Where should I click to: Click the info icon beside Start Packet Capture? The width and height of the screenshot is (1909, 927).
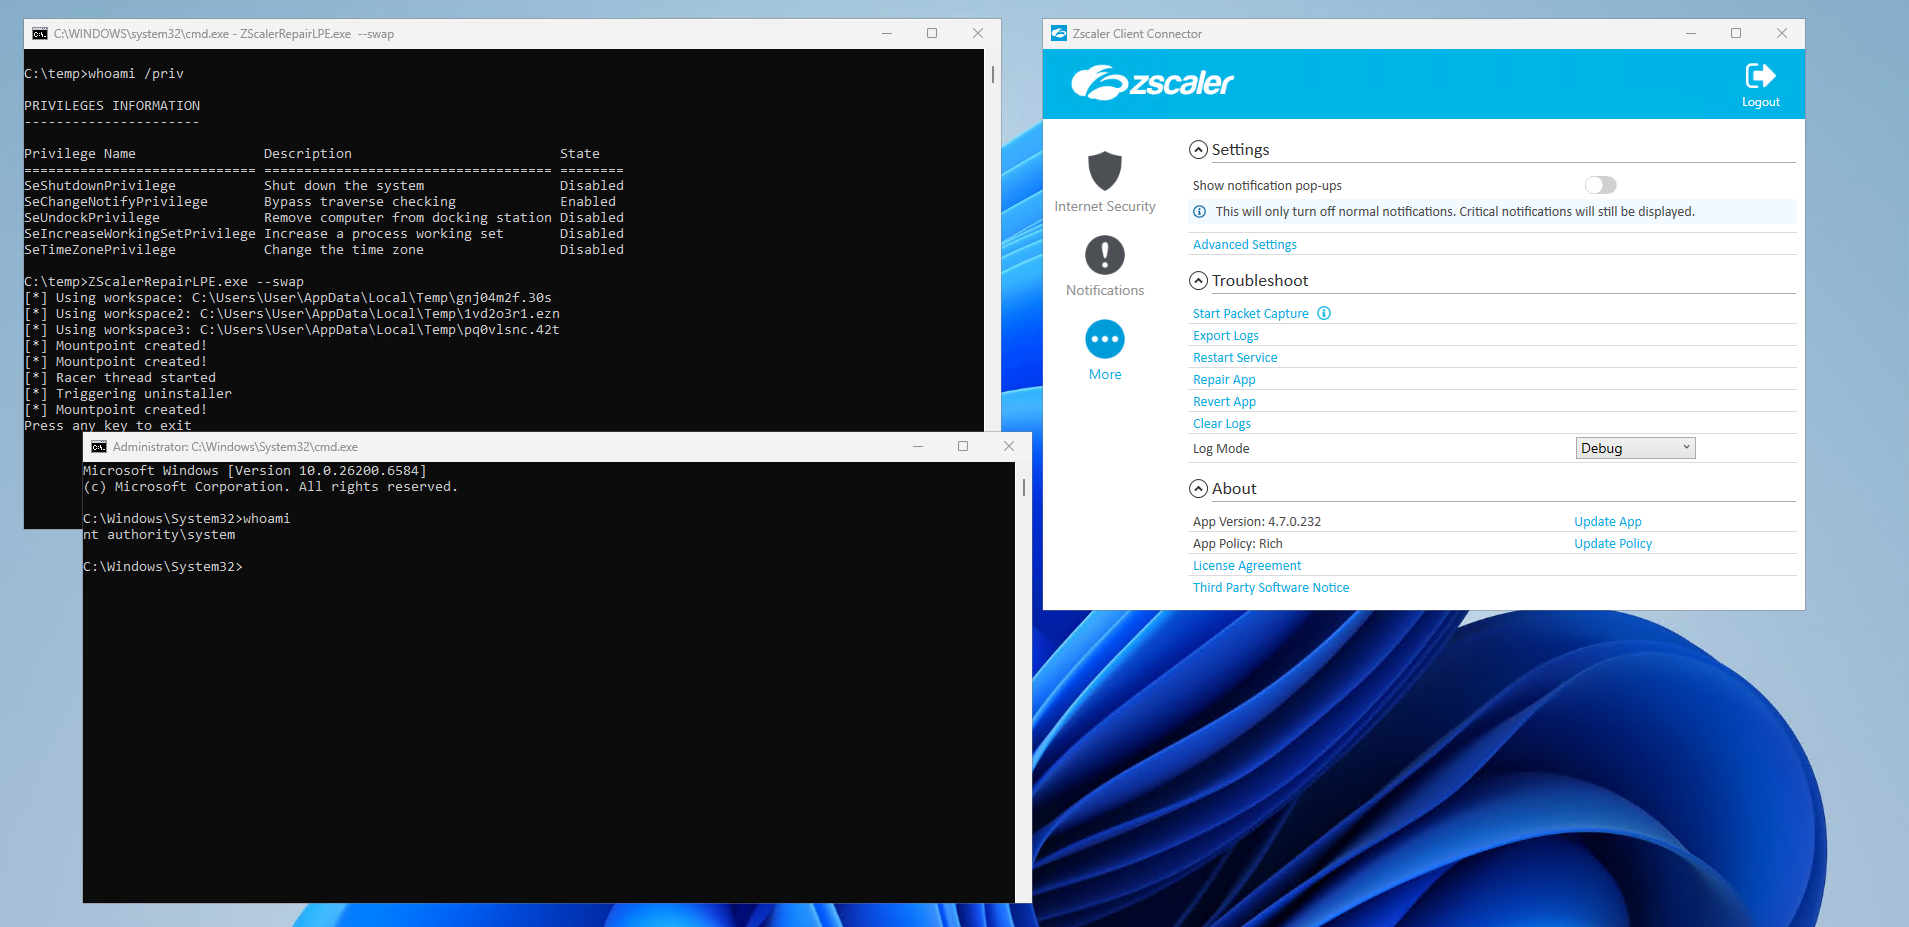[x=1324, y=313]
